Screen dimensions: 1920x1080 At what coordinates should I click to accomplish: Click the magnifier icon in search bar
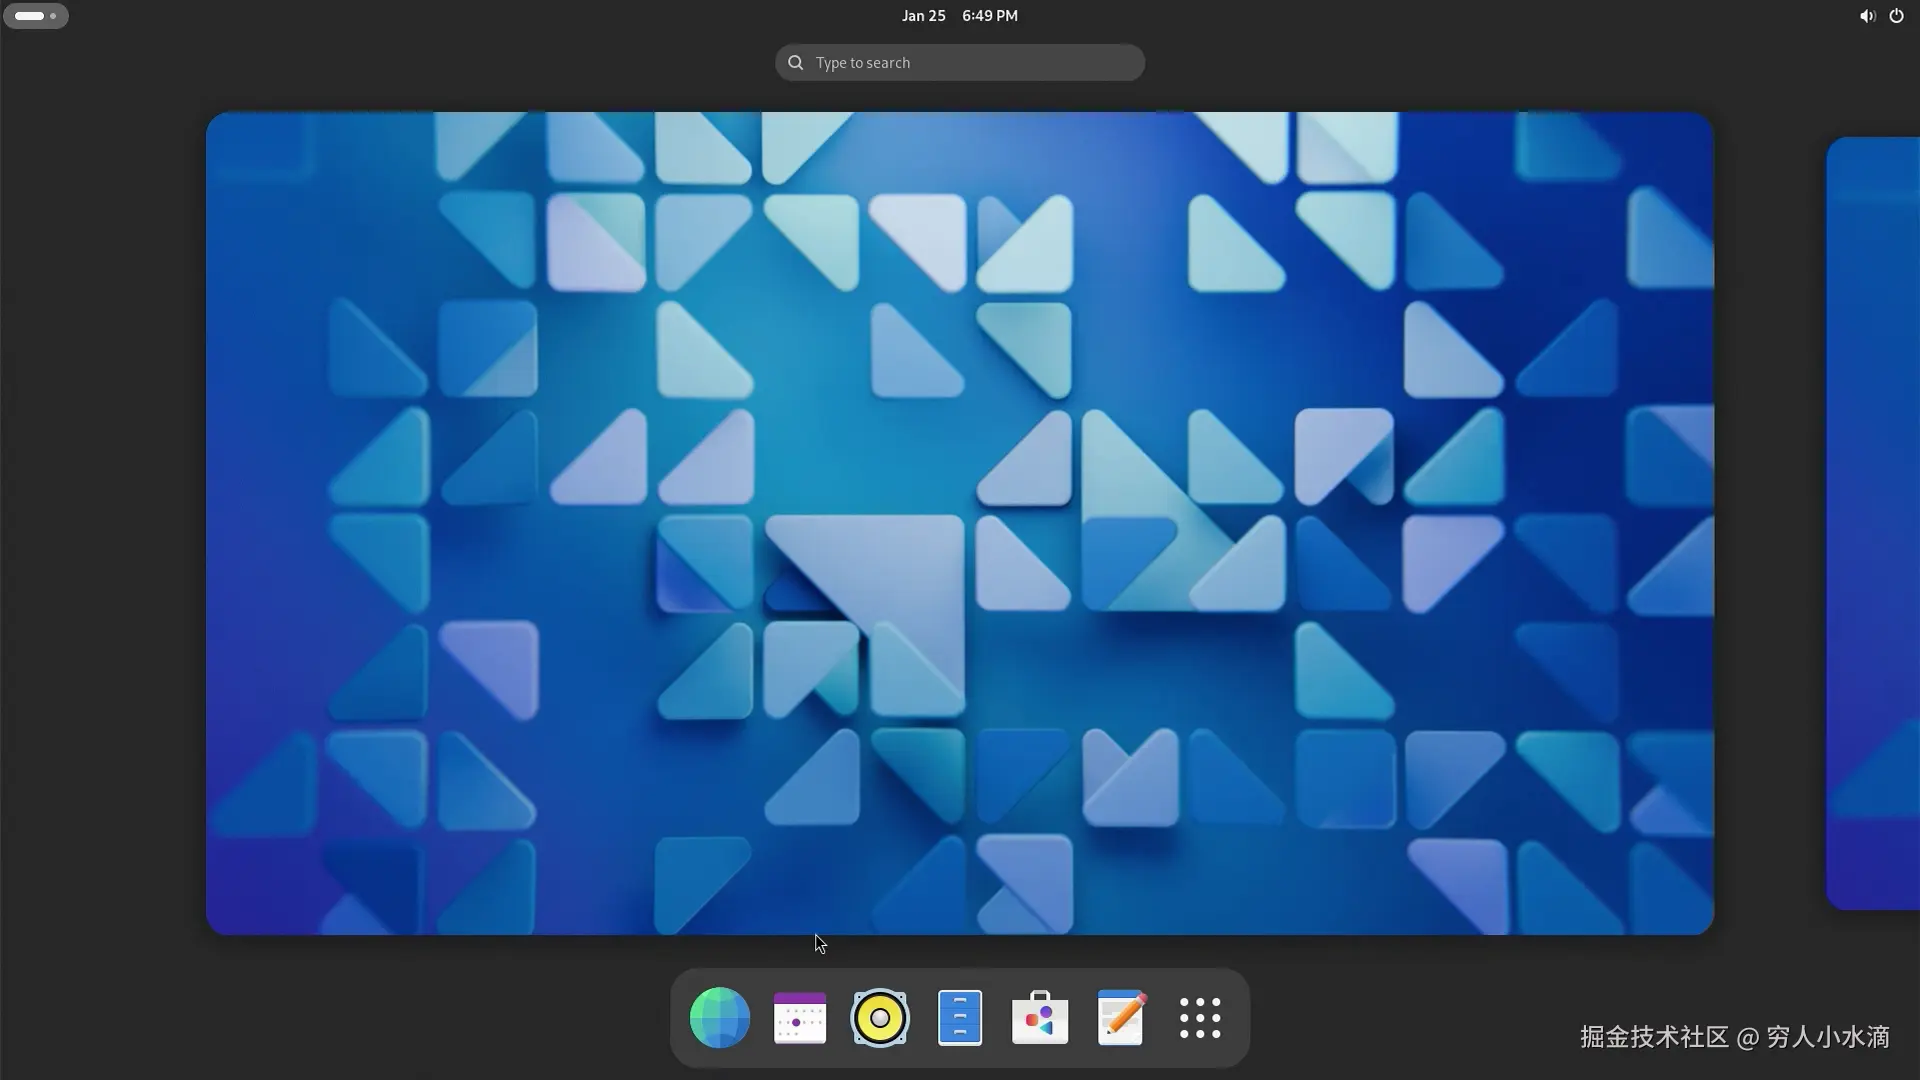click(x=796, y=63)
